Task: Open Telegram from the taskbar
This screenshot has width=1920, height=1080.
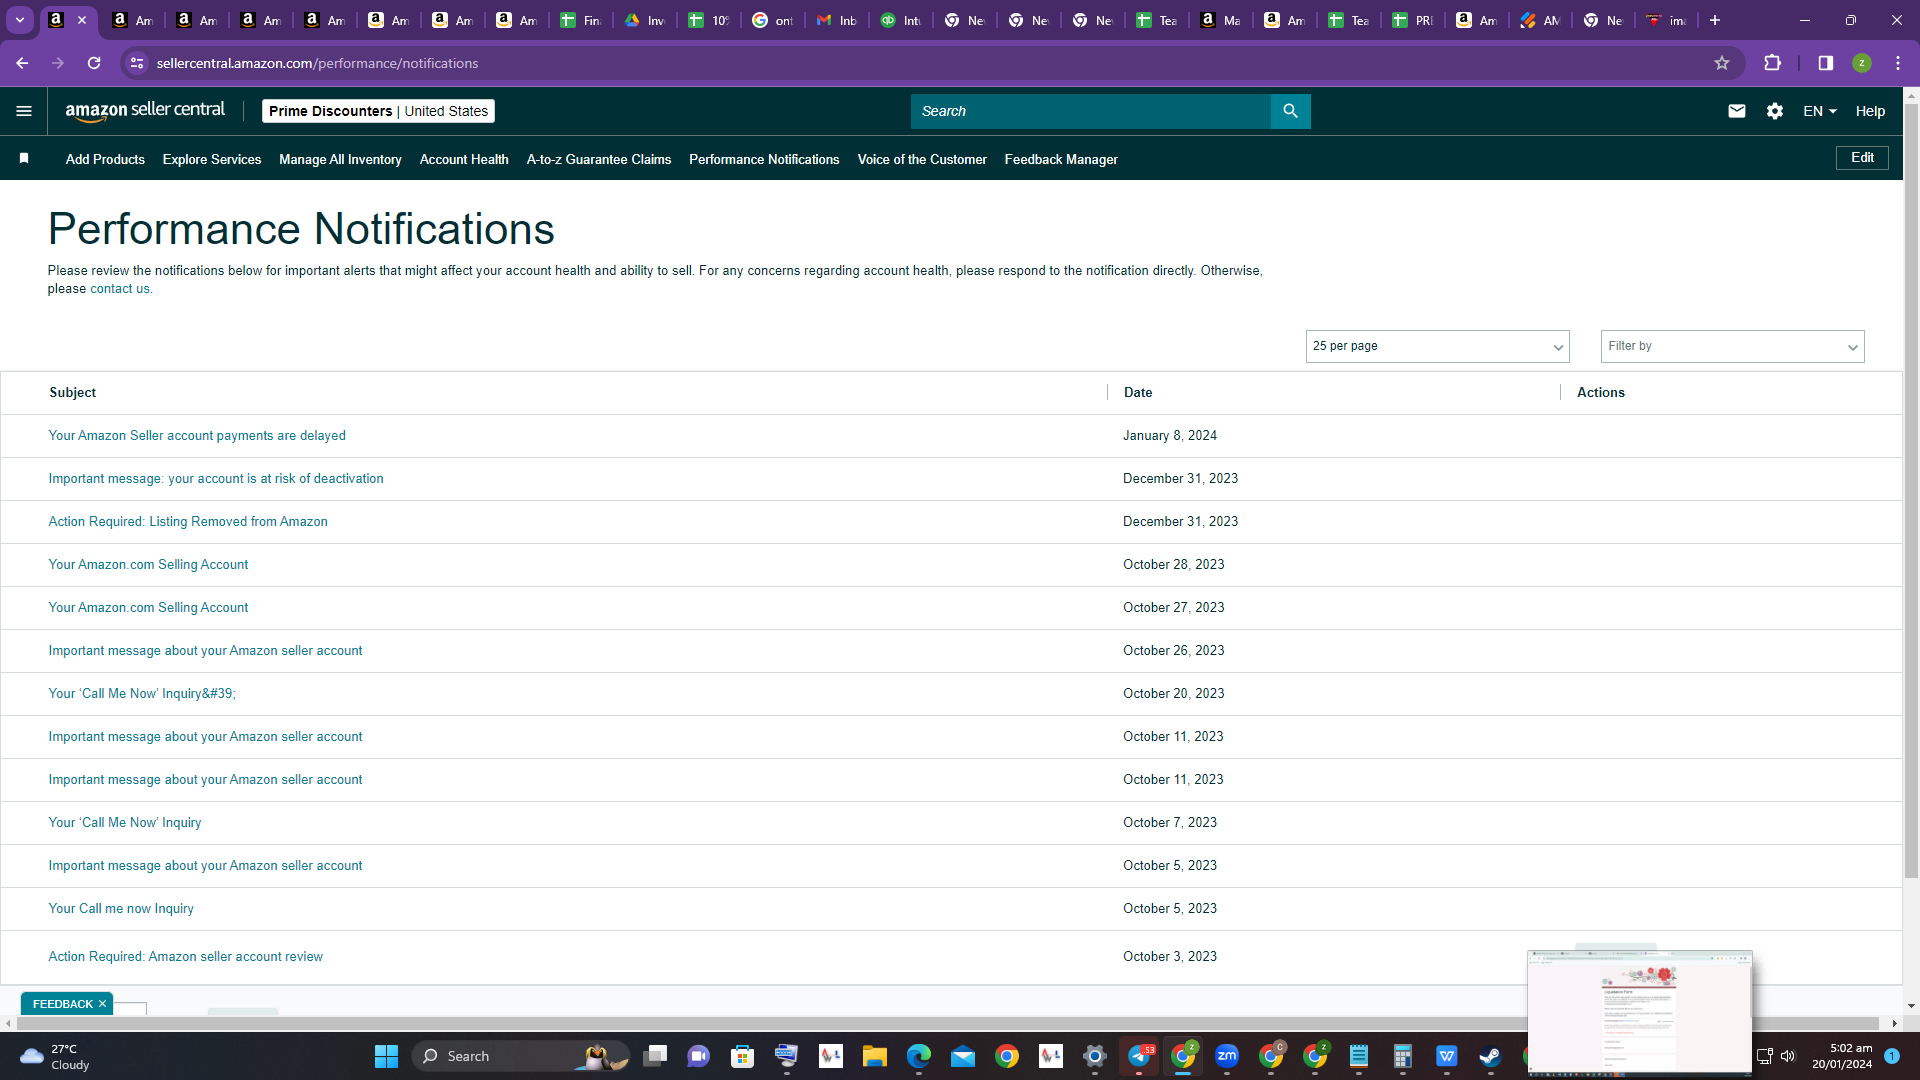Action: [1139, 1056]
